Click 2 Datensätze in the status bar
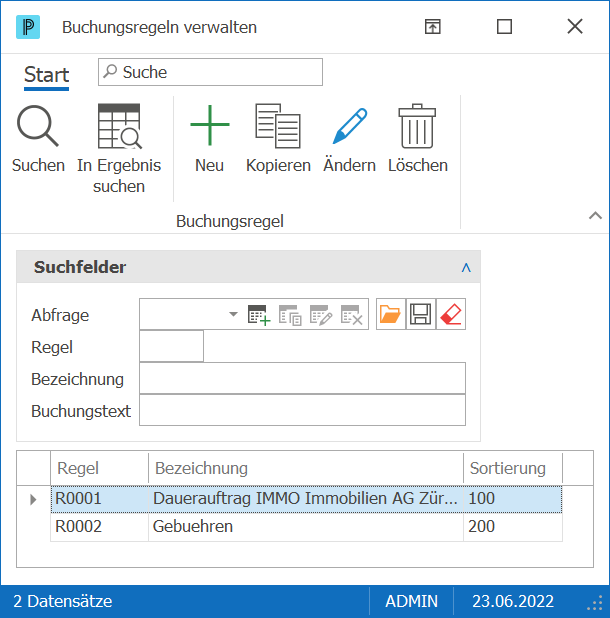Viewport: 610px width, 618px height. click(x=63, y=601)
